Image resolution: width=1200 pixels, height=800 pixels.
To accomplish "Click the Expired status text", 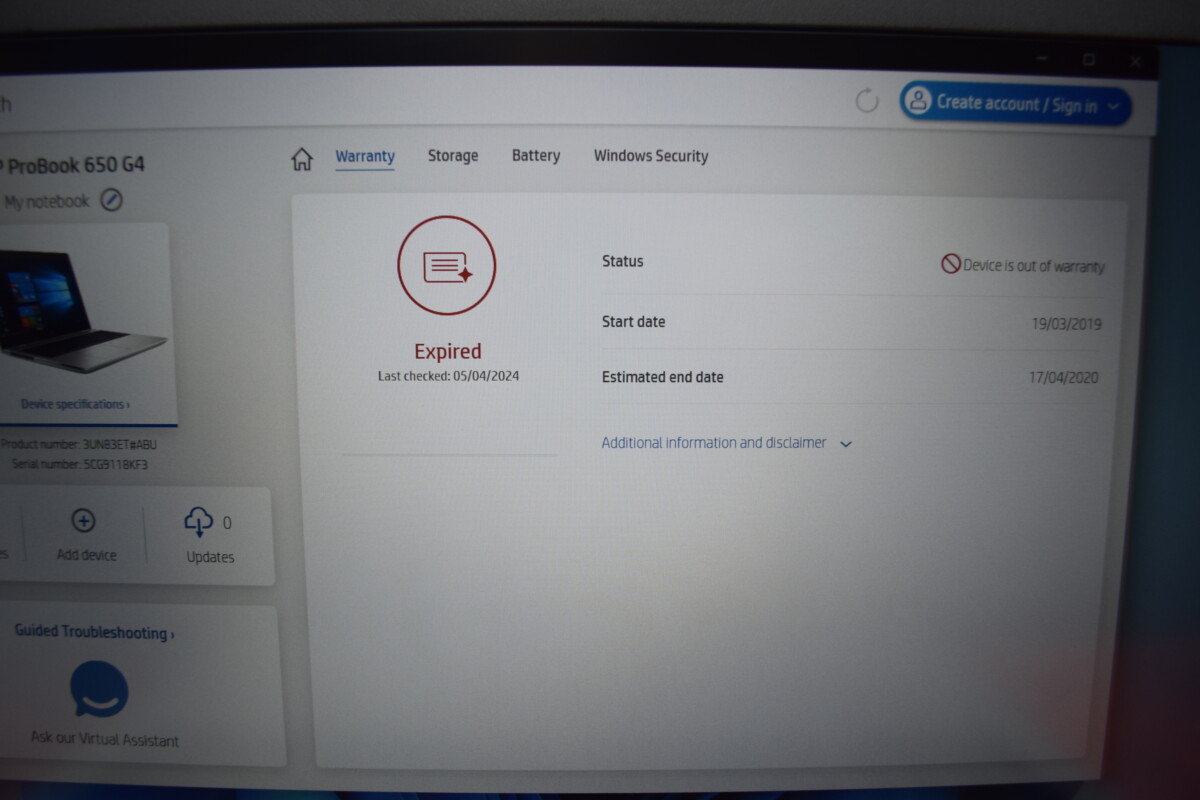I will [x=448, y=351].
